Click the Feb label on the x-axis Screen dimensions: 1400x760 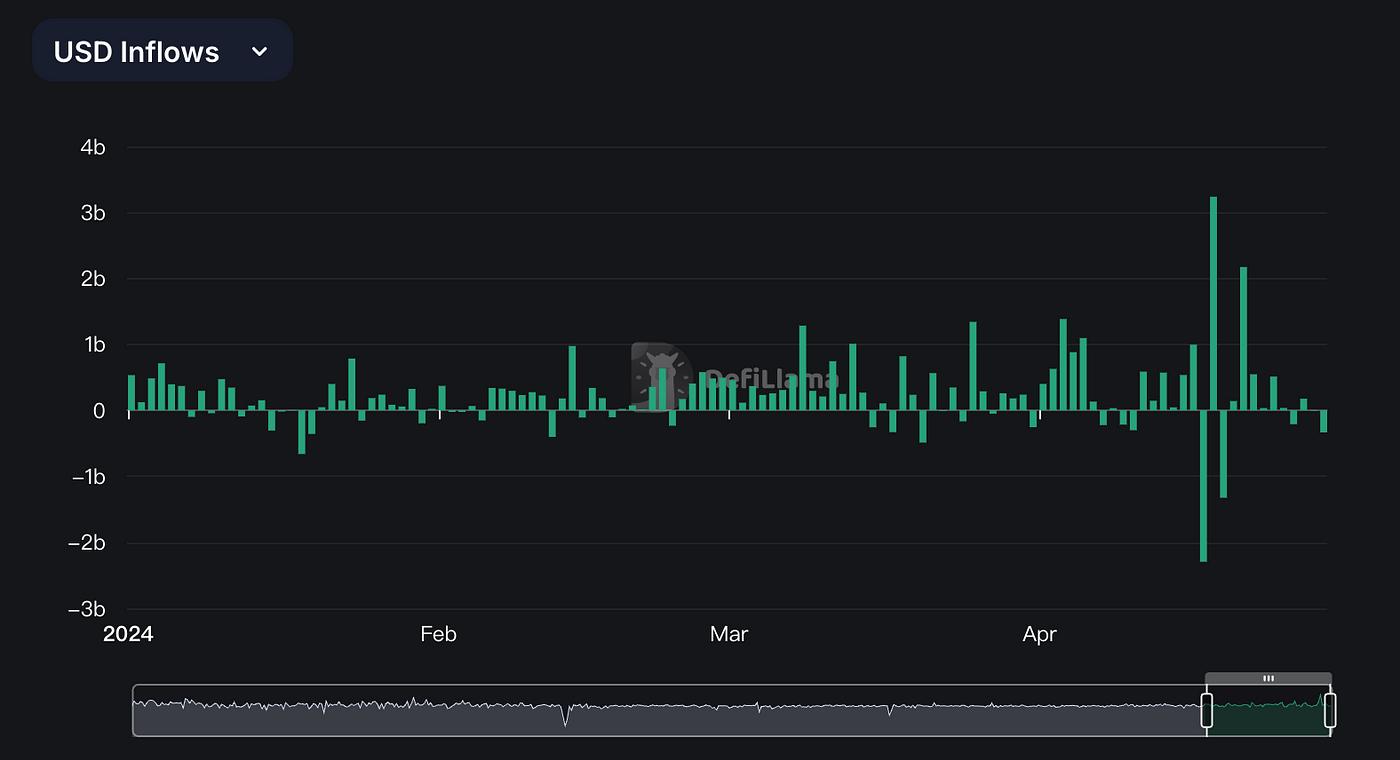tap(438, 634)
